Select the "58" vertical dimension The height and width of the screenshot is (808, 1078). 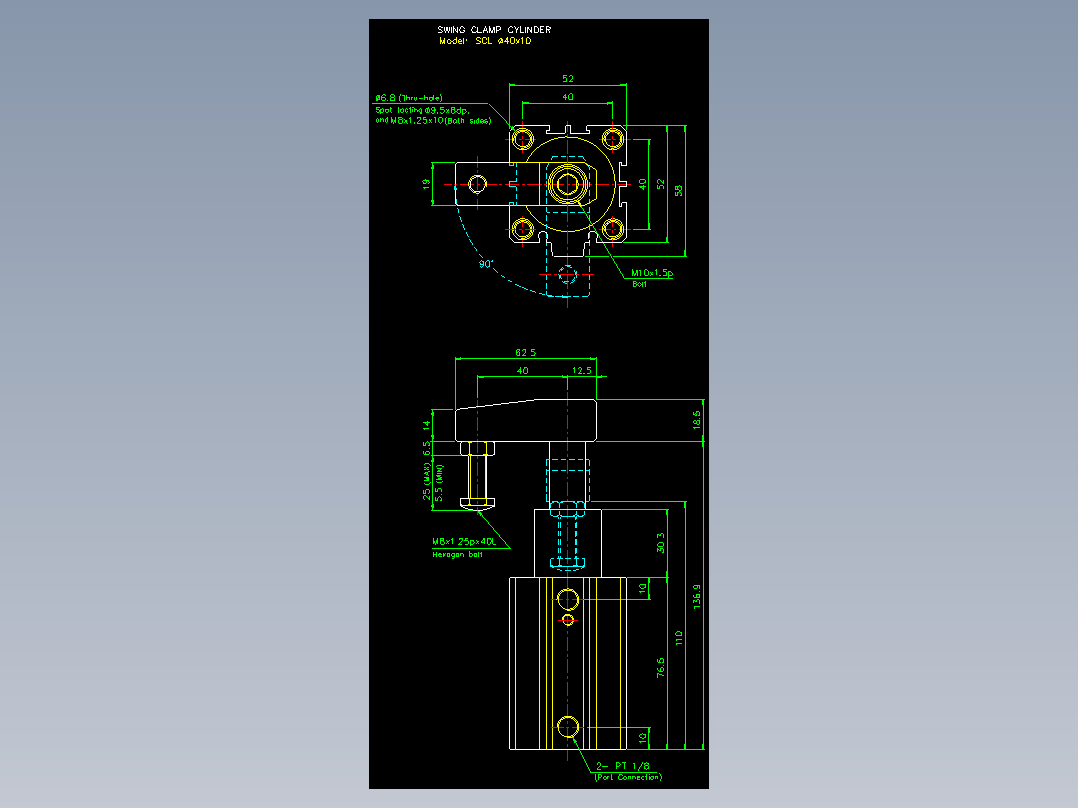(x=679, y=190)
